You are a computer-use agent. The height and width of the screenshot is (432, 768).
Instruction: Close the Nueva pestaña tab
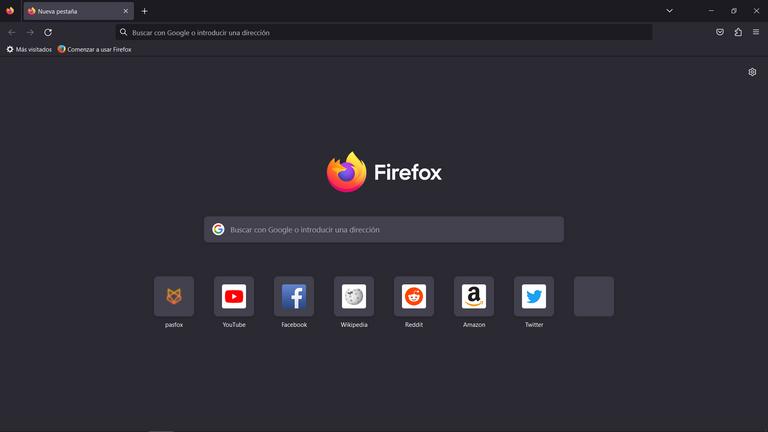[x=125, y=11]
